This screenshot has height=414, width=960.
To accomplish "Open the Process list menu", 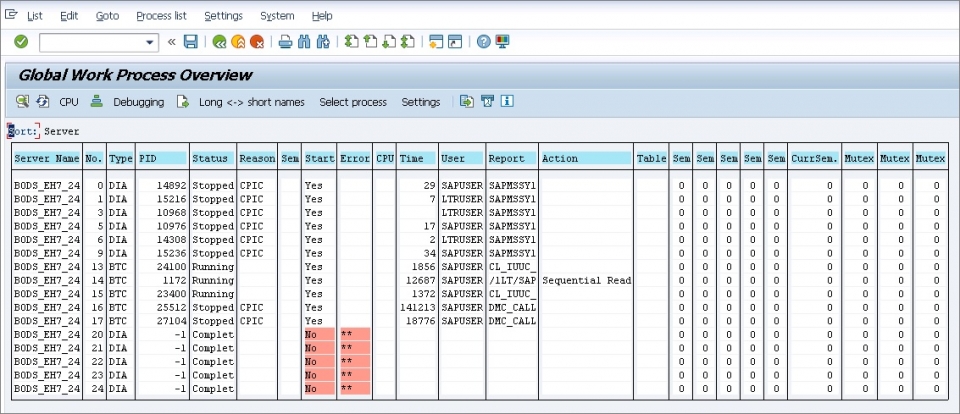I will pos(161,16).
